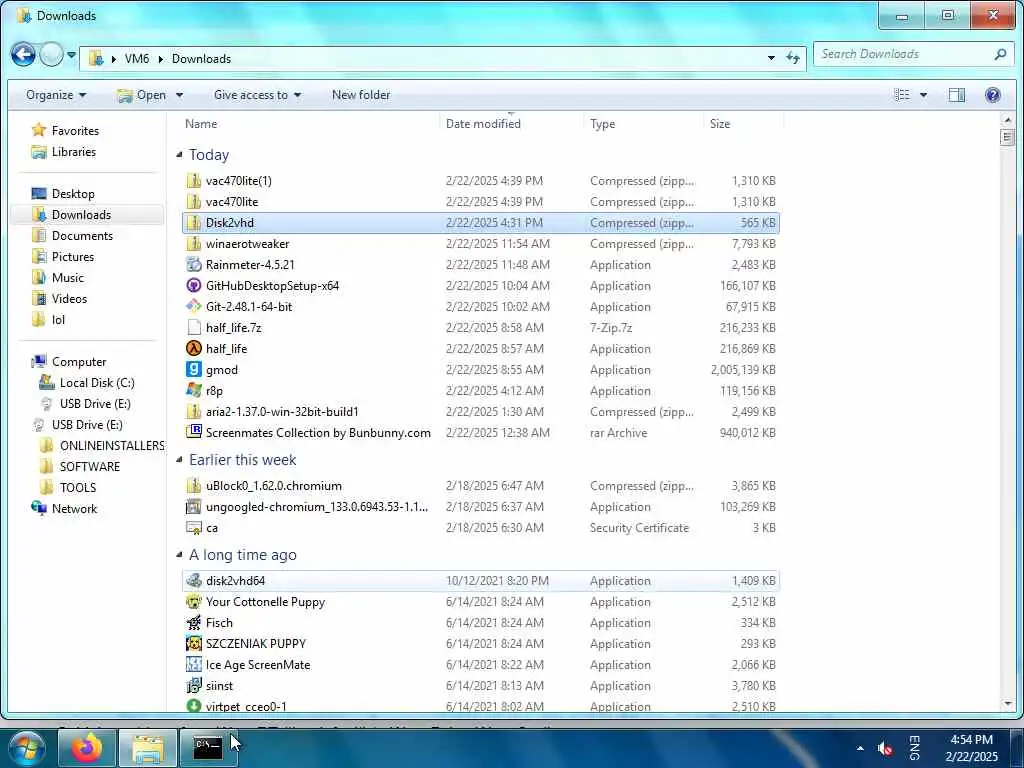
Task: Collapse the Earlier this week group
Action: [x=180, y=460]
